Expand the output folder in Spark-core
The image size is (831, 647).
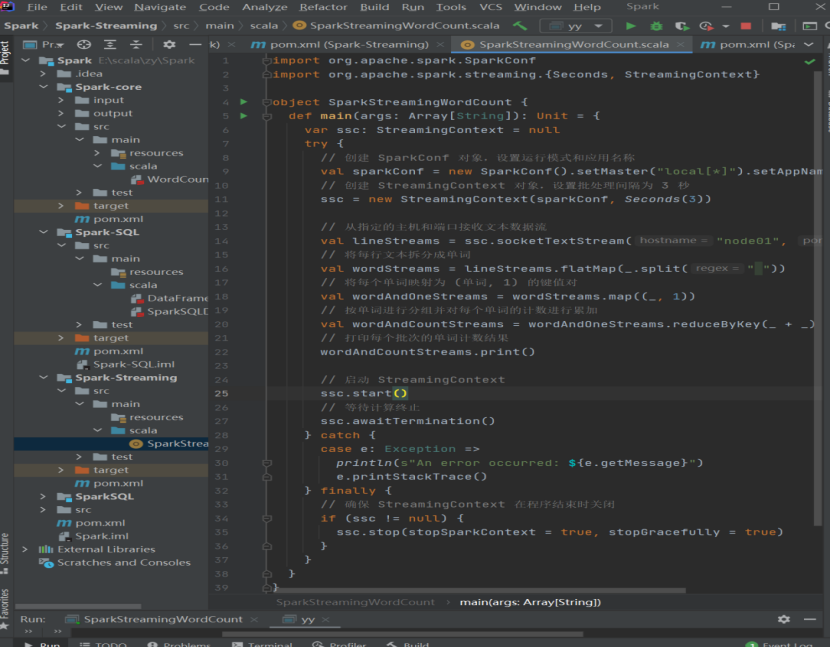click(x=61, y=113)
